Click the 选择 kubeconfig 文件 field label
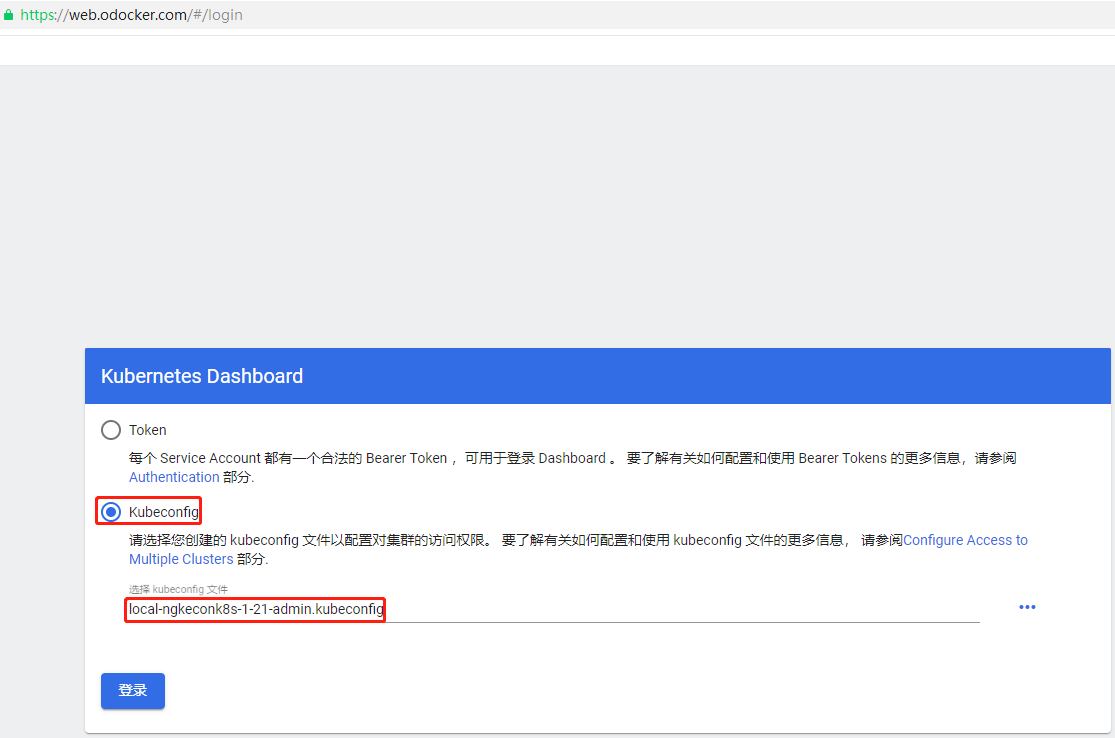Viewport: 1115px width, 738px height. [178, 589]
